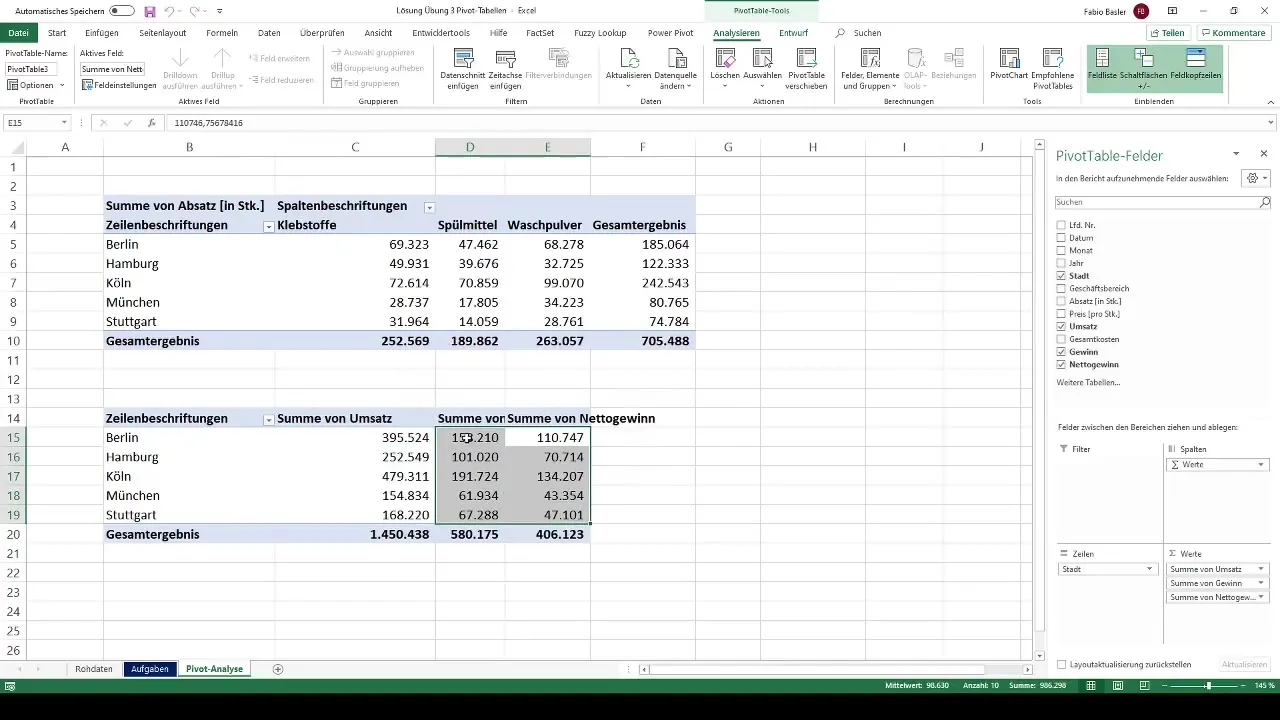The image size is (1280, 720).
Task: Click the Undo arrow icon
Action: tap(171, 11)
